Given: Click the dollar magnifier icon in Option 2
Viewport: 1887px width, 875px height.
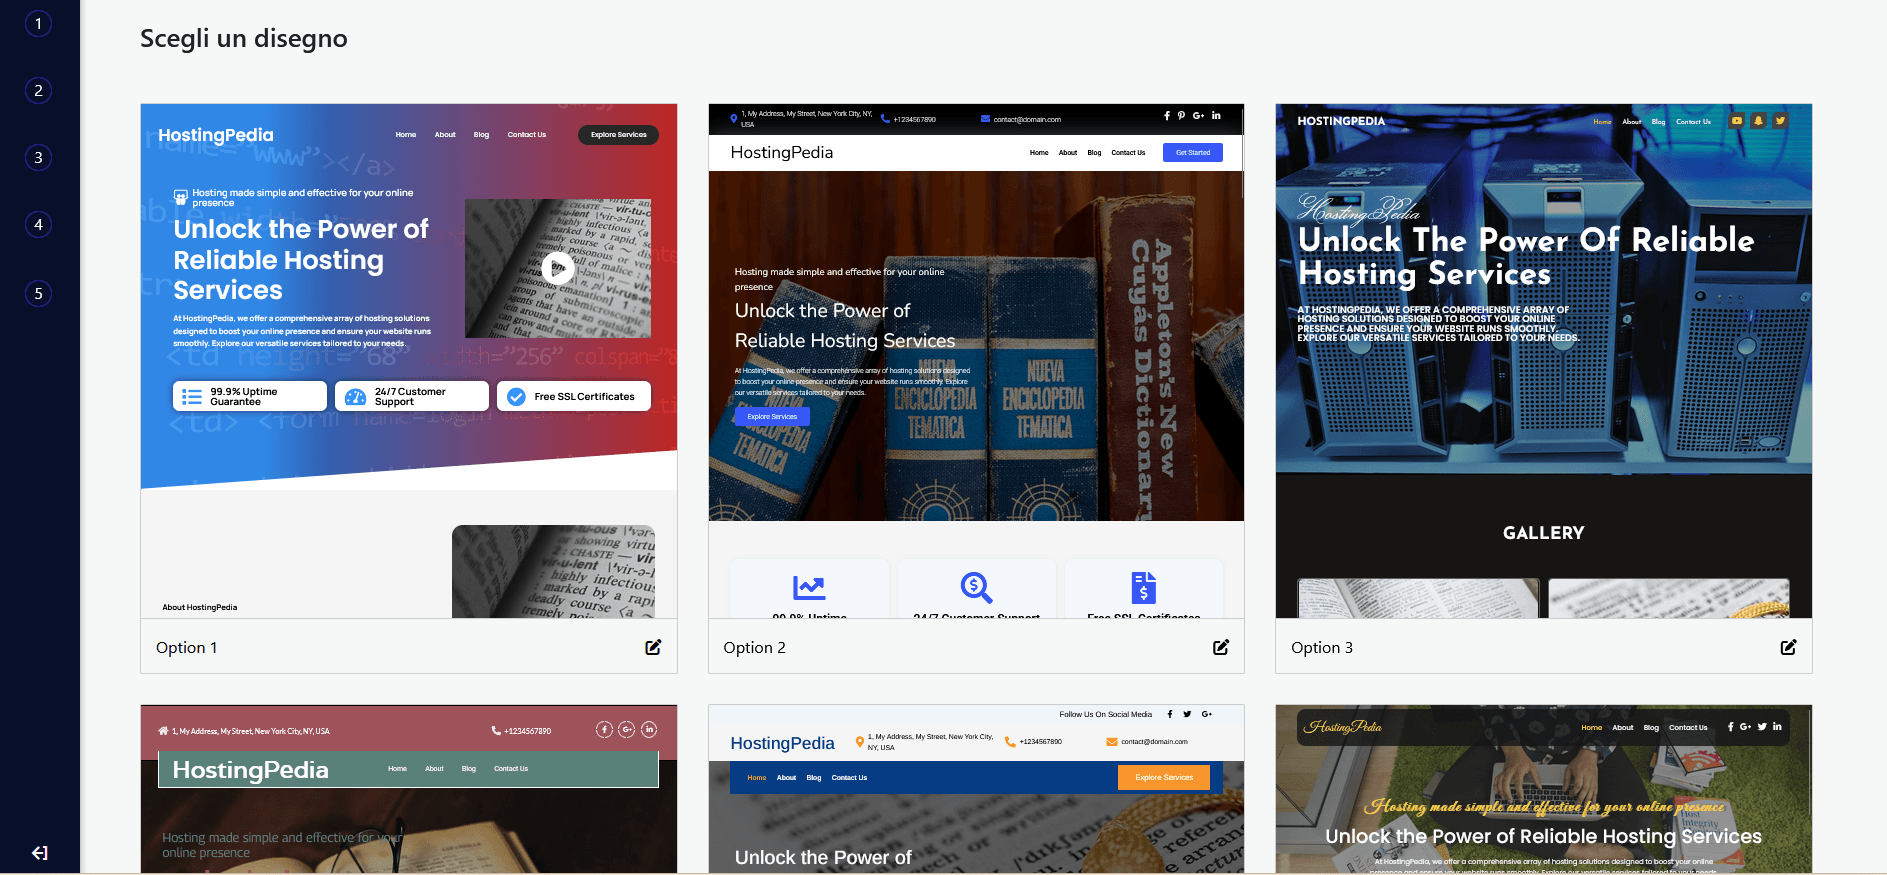Looking at the screenshot, I should (976, 588).
